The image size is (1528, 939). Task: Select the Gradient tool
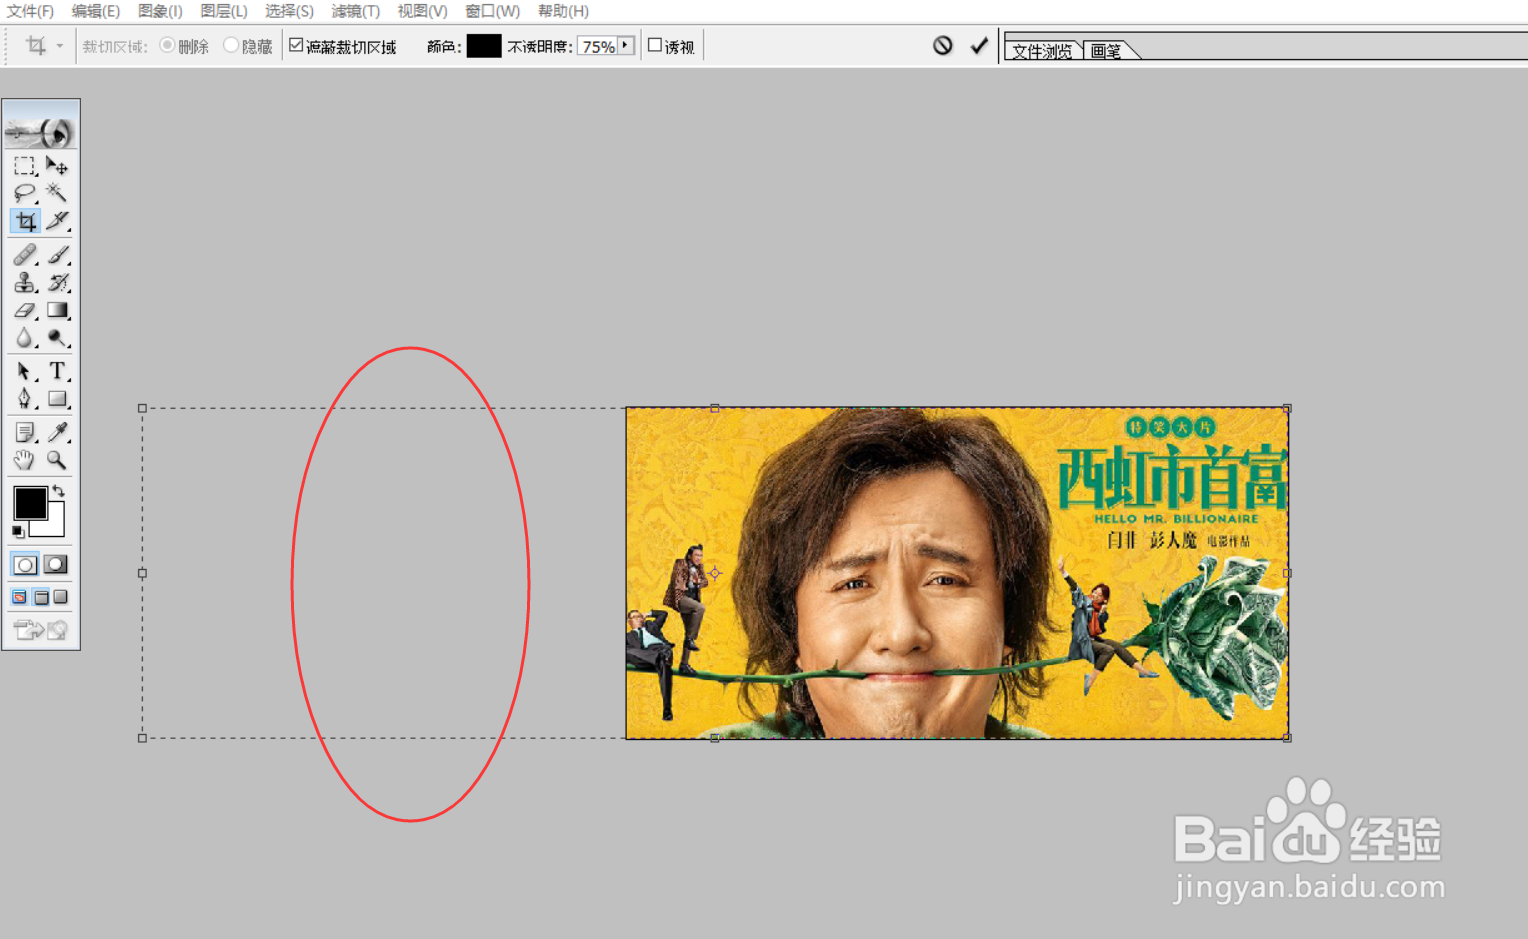click(x=57, y=310)
